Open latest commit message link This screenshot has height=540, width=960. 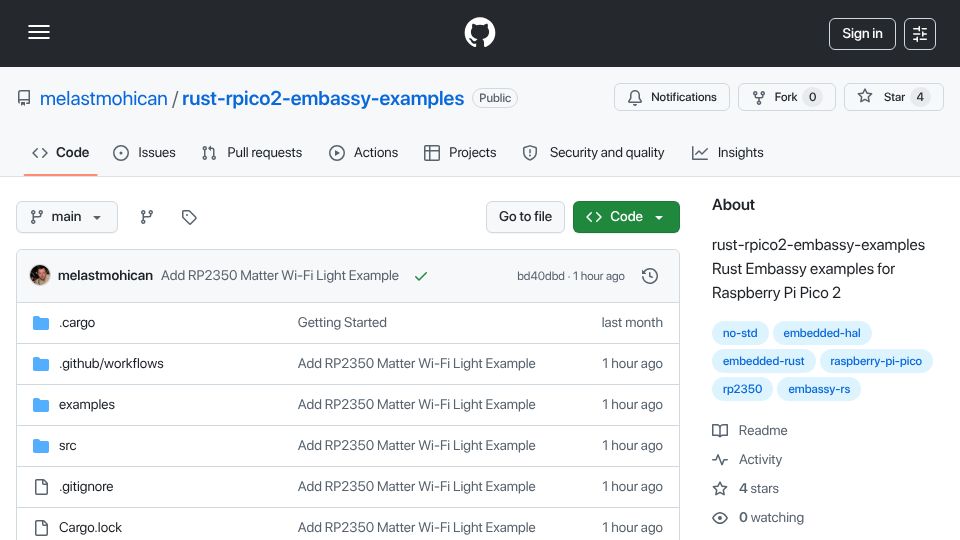click(280, 276)
